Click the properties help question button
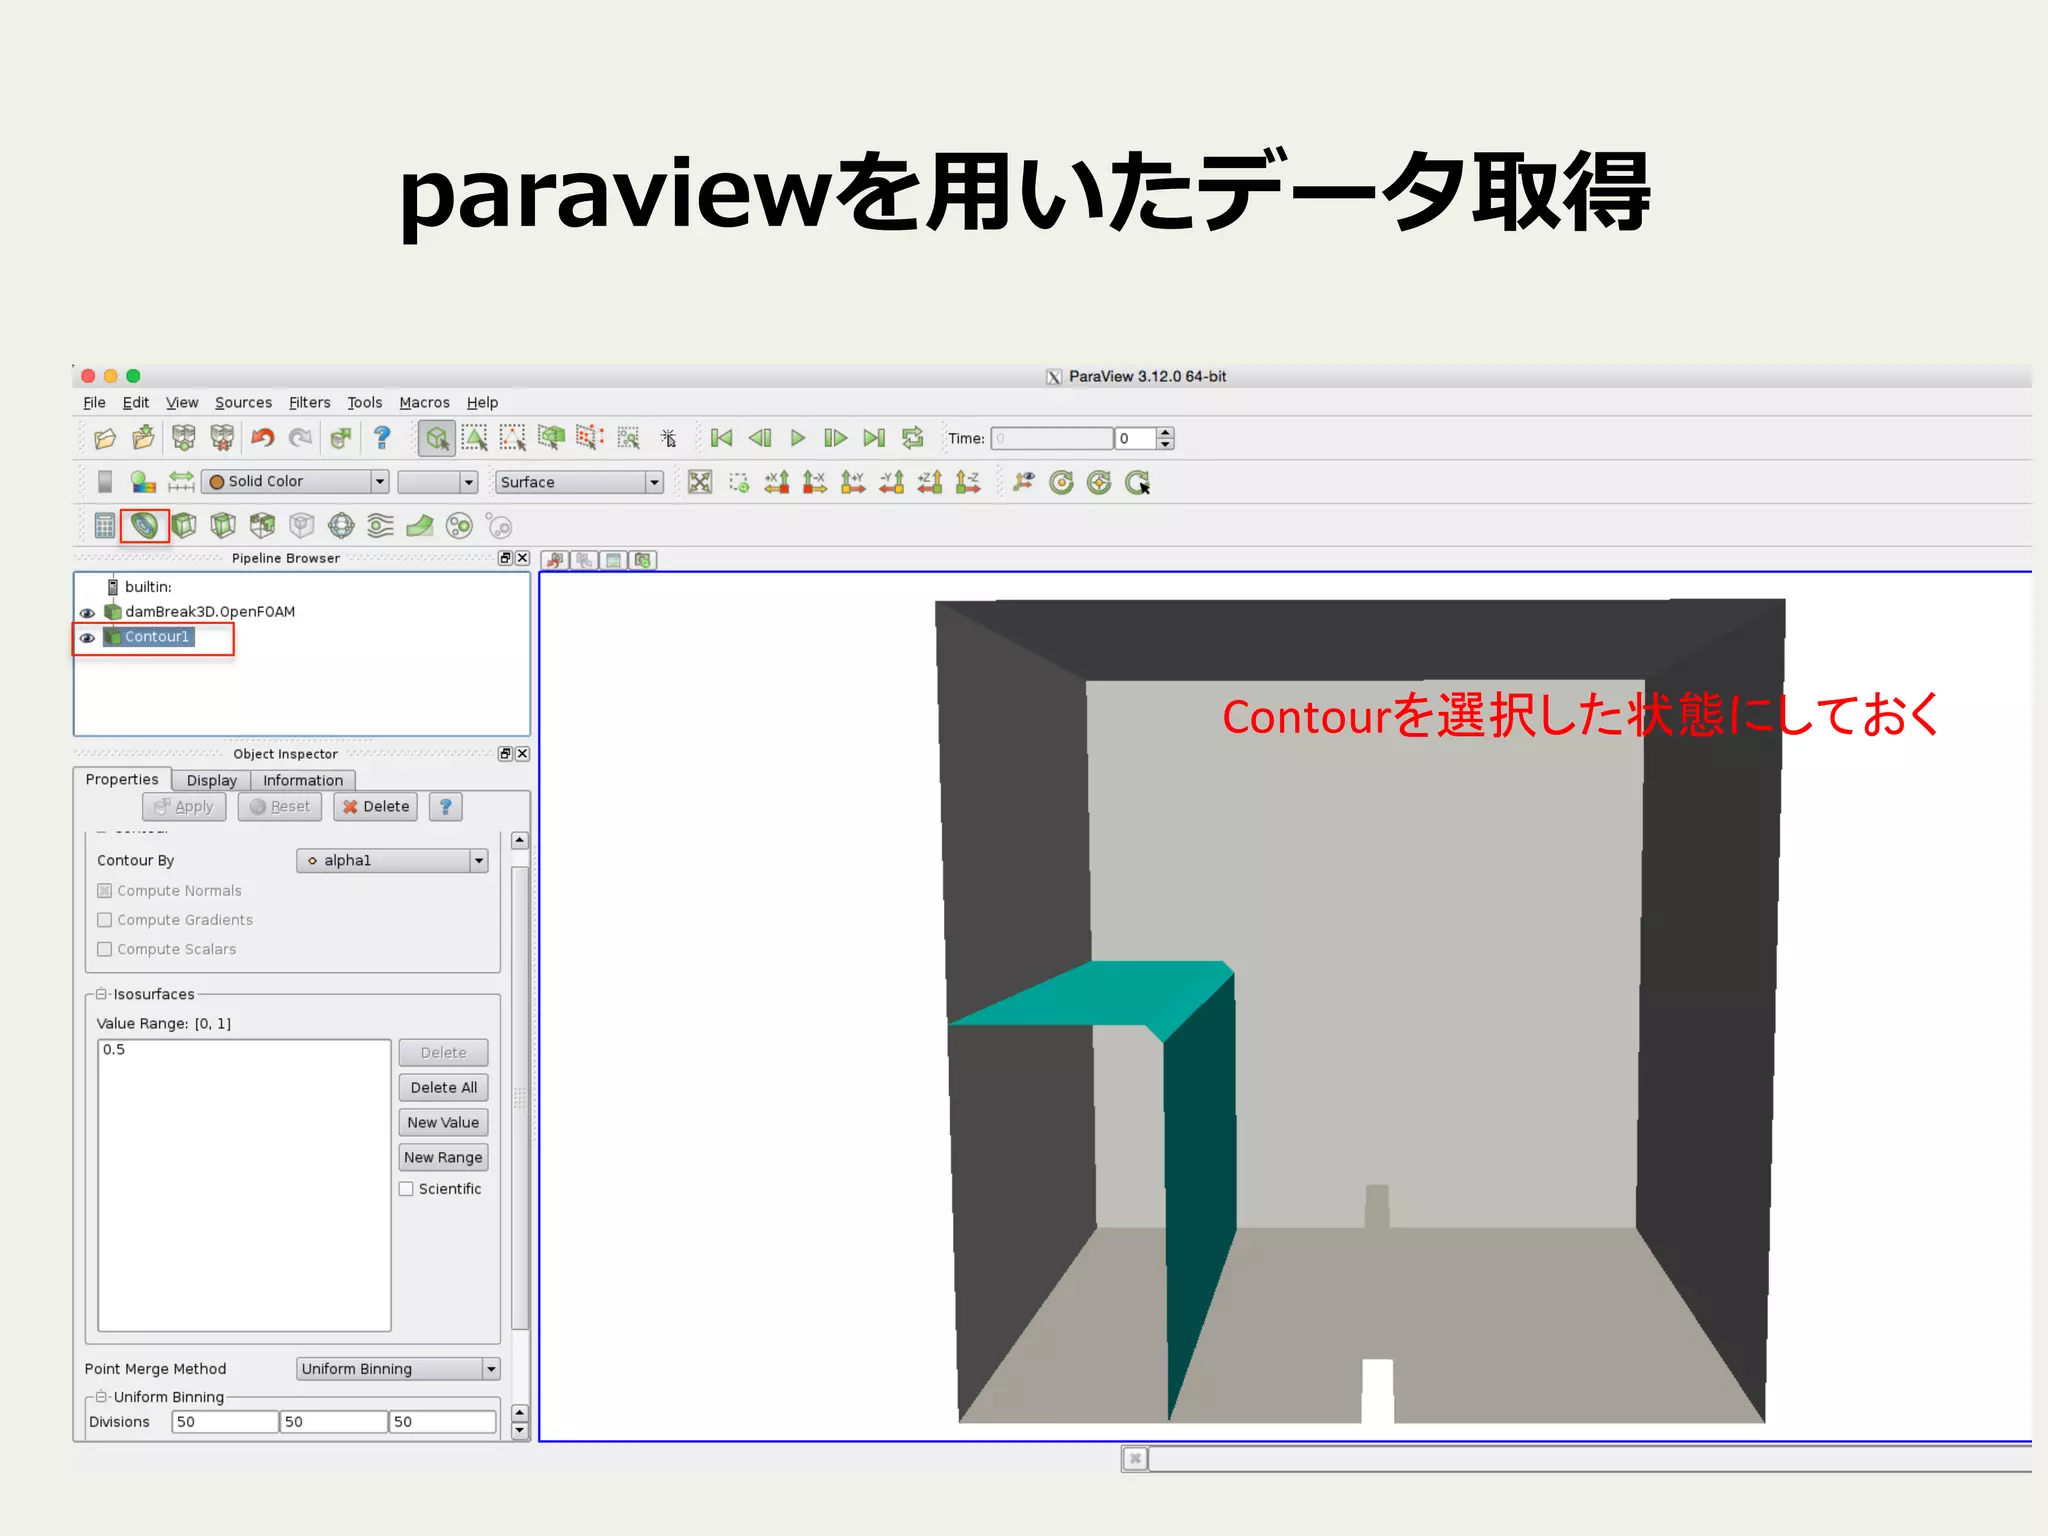Viewport: 2048px width, 1536px height. (x=446, y=807)
